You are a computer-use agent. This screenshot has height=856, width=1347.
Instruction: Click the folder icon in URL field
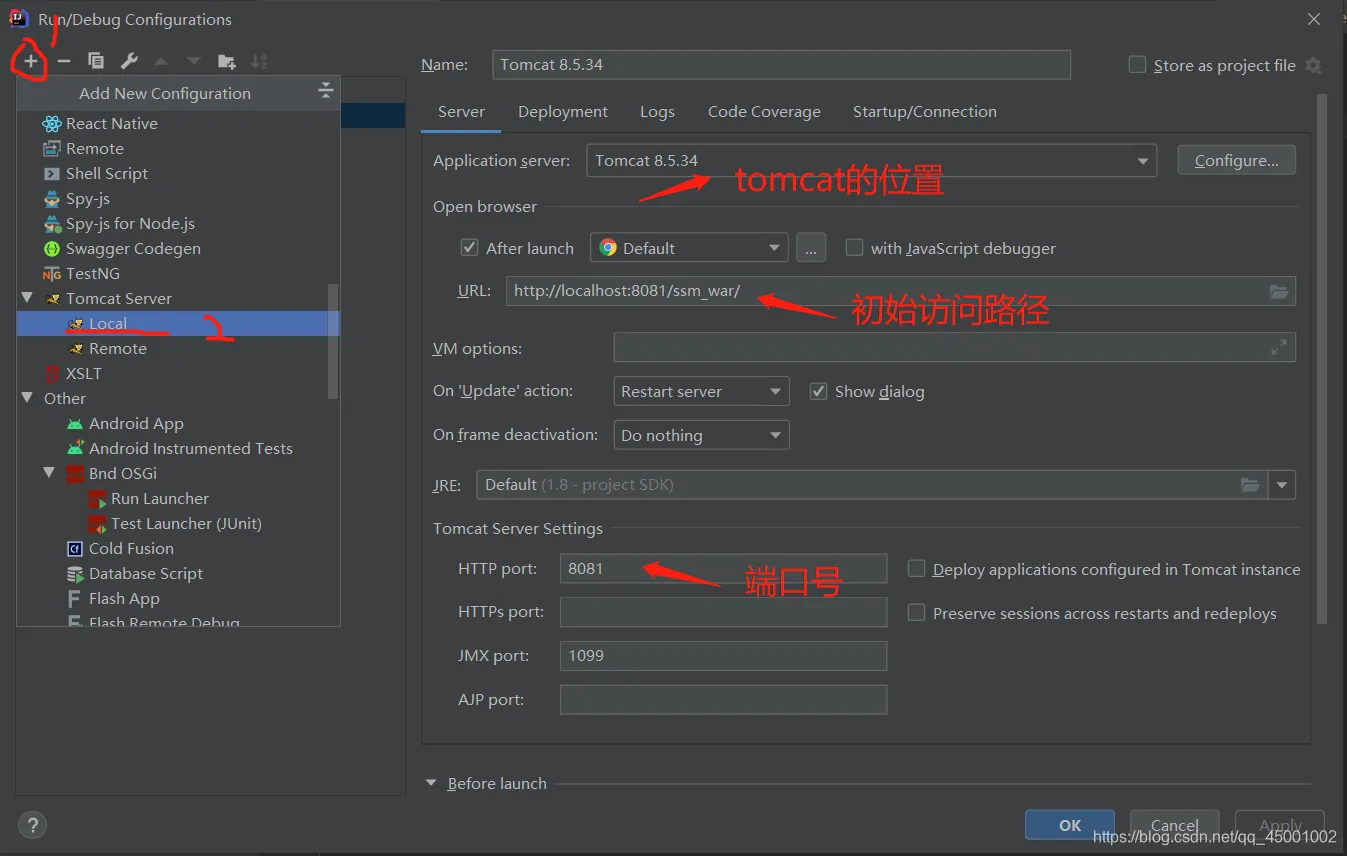point(1279,291)
